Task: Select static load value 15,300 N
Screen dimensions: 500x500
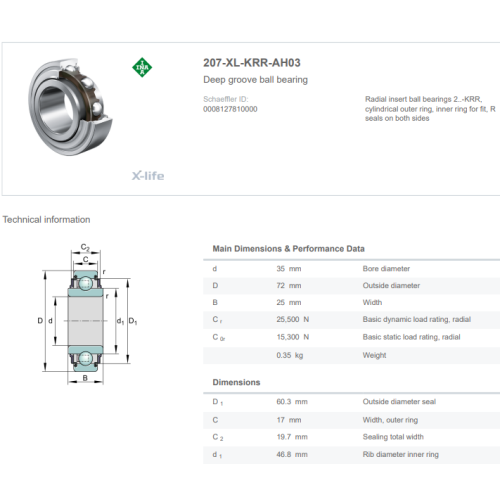Action: [x=293, y=337]
